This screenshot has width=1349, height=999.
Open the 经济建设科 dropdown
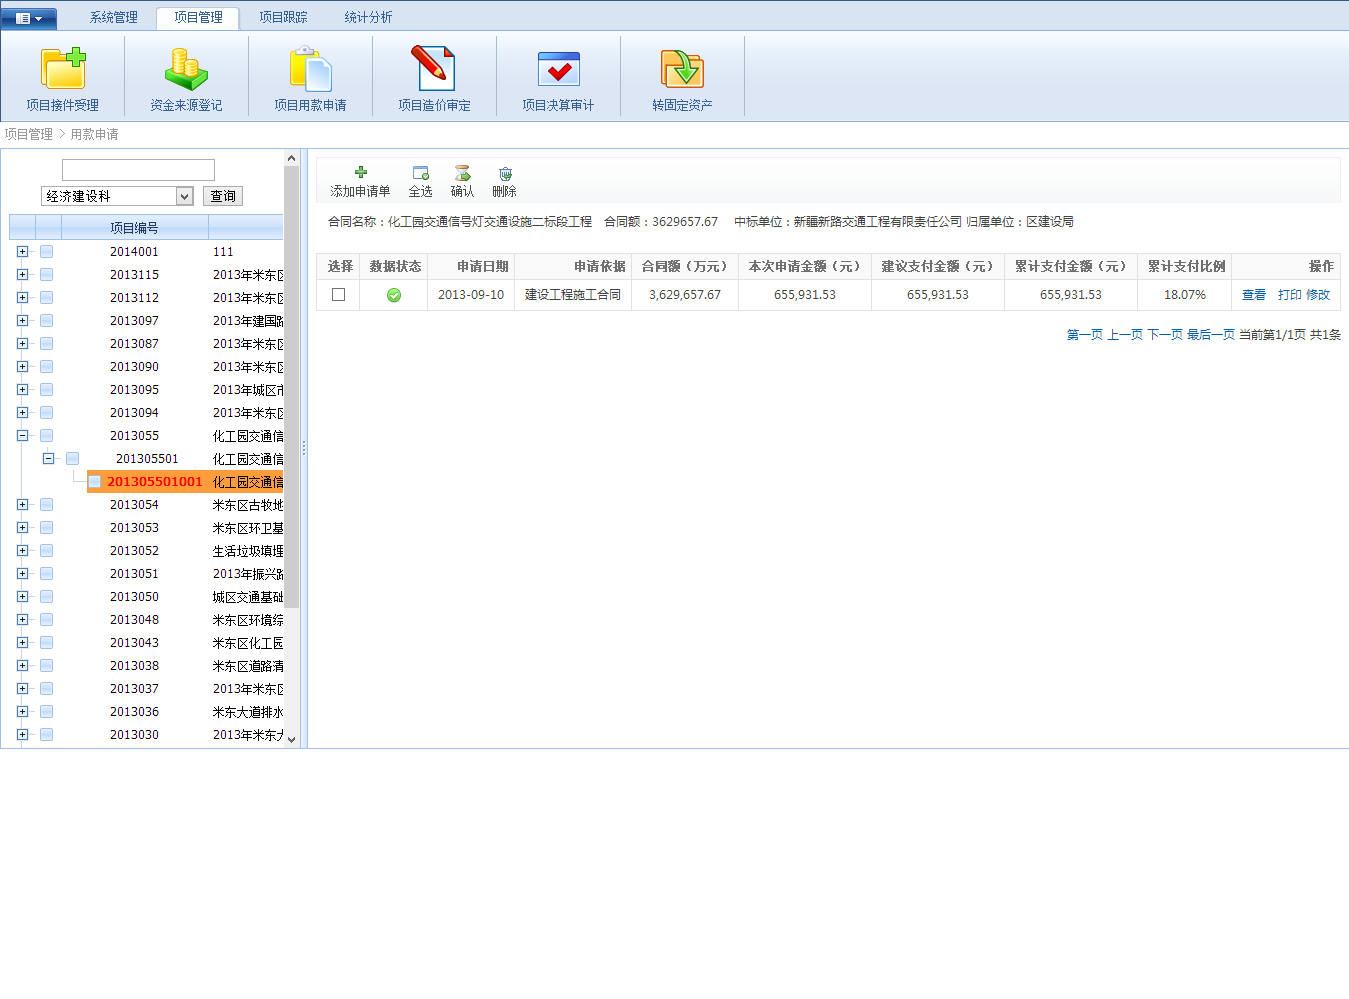[184, 197]
